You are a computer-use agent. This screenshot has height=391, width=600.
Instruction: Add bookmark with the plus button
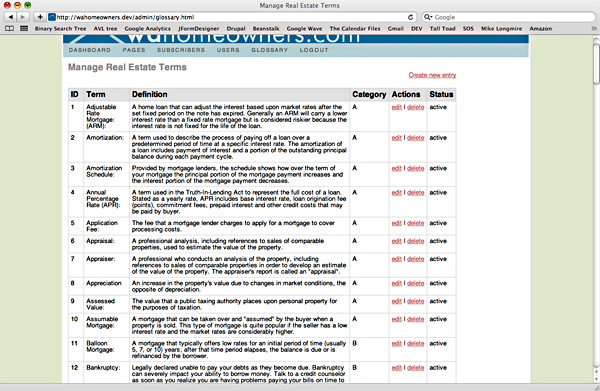click(40, 17)
